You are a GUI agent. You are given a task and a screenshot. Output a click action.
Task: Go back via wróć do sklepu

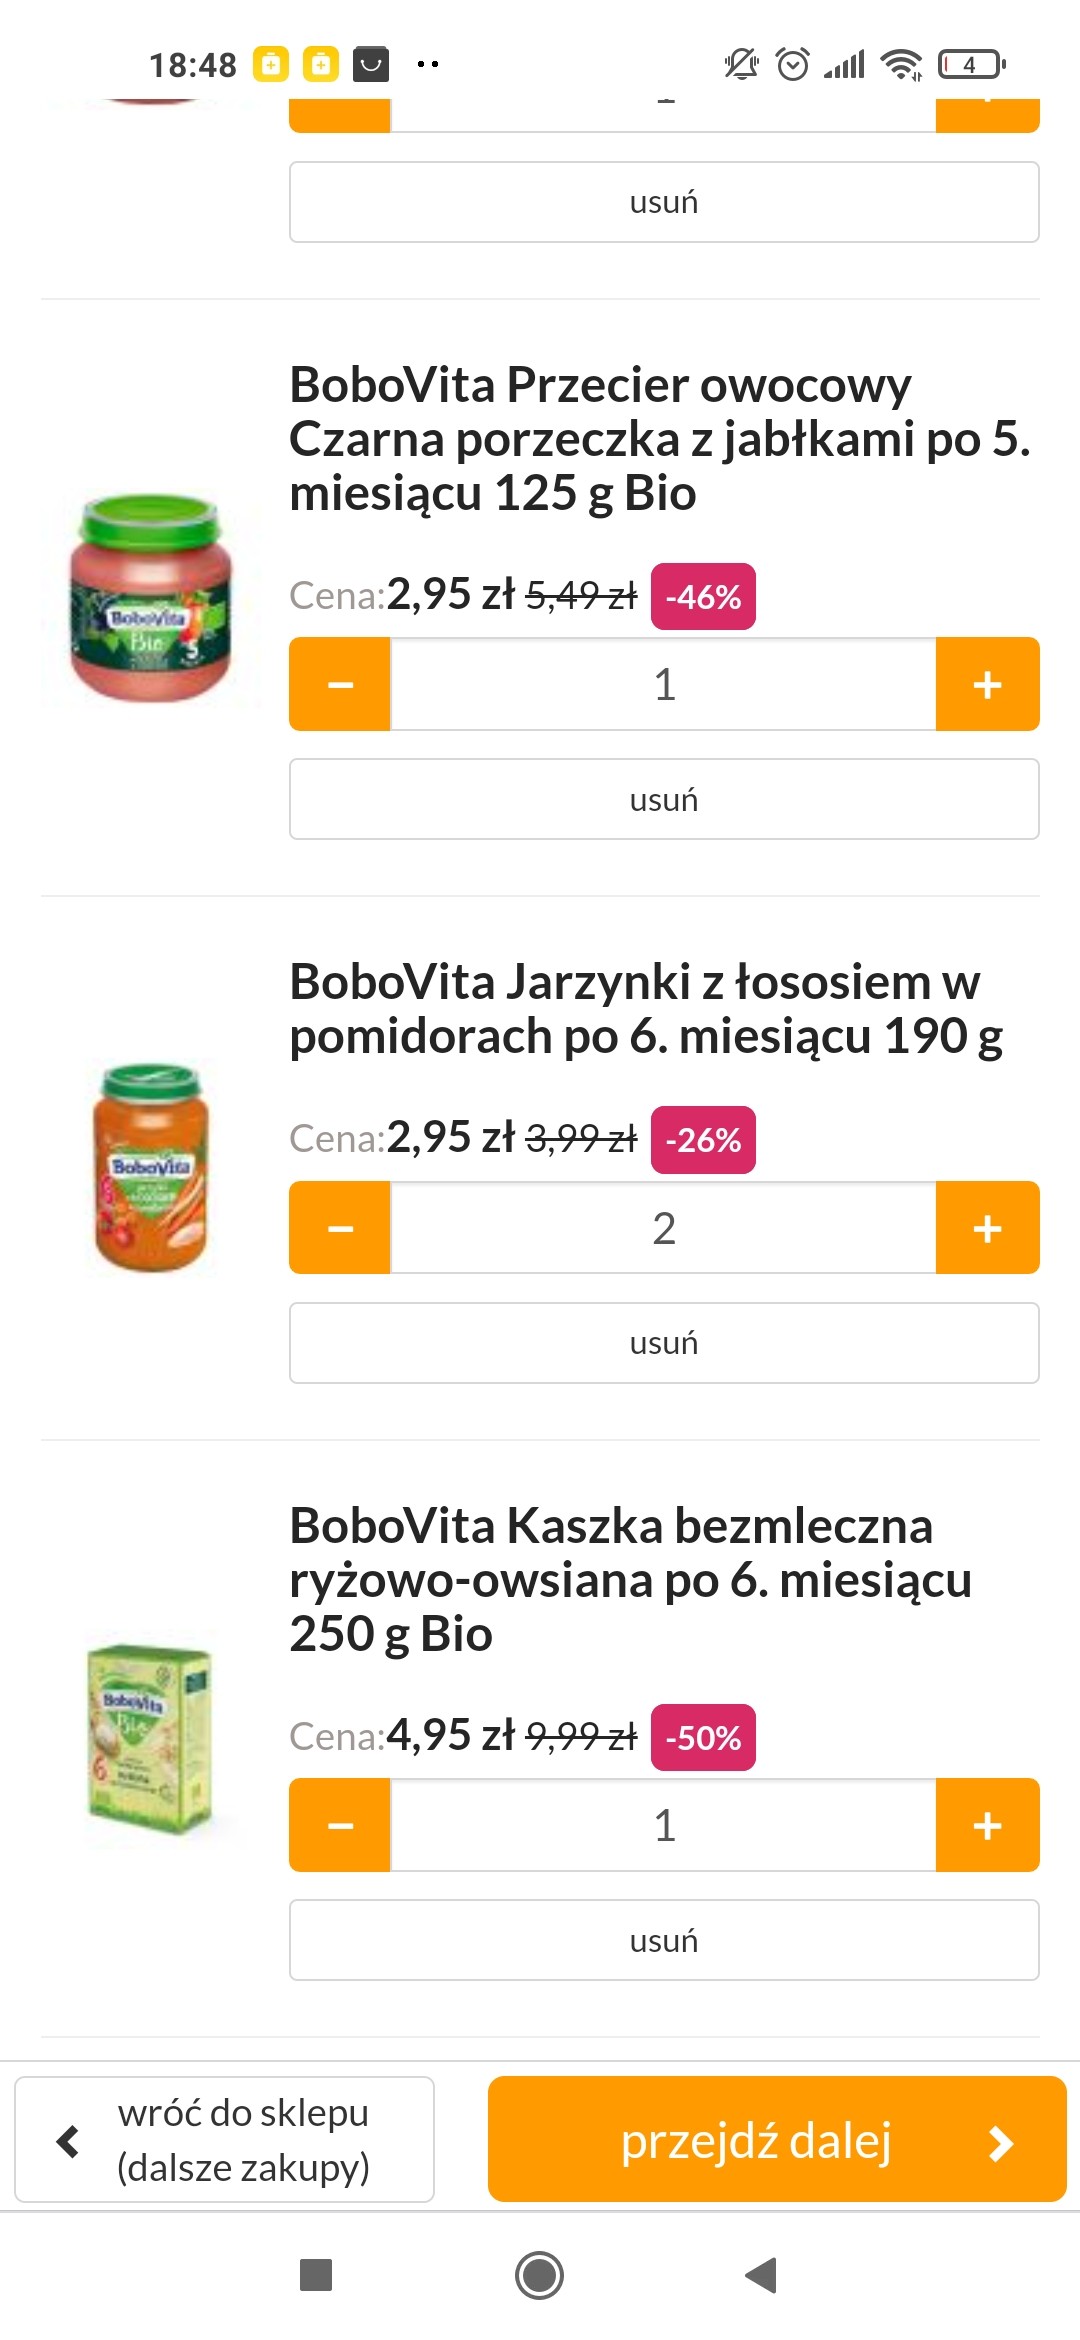pyautogui.click(x=225, y=2140)
